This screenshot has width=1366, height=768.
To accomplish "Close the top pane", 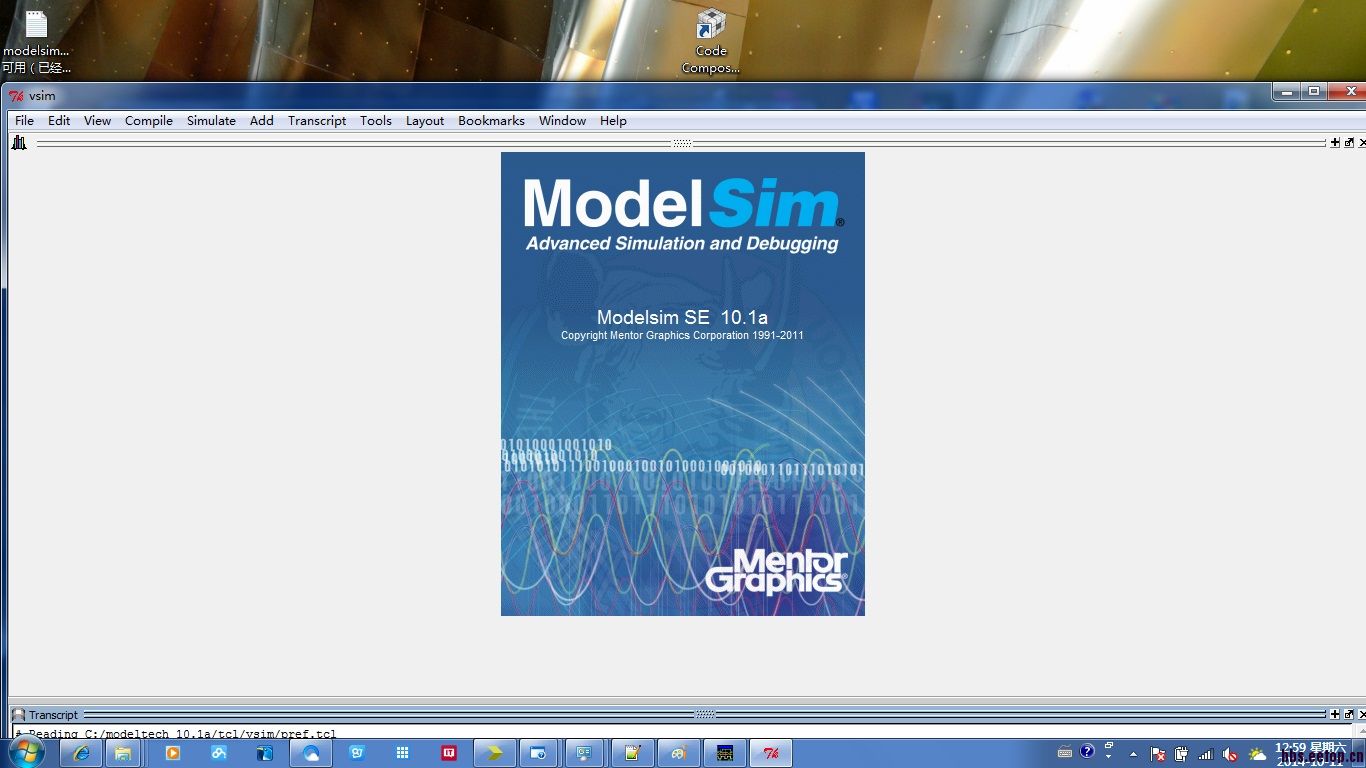I will pyautogui.click(x=1362, y=143).
